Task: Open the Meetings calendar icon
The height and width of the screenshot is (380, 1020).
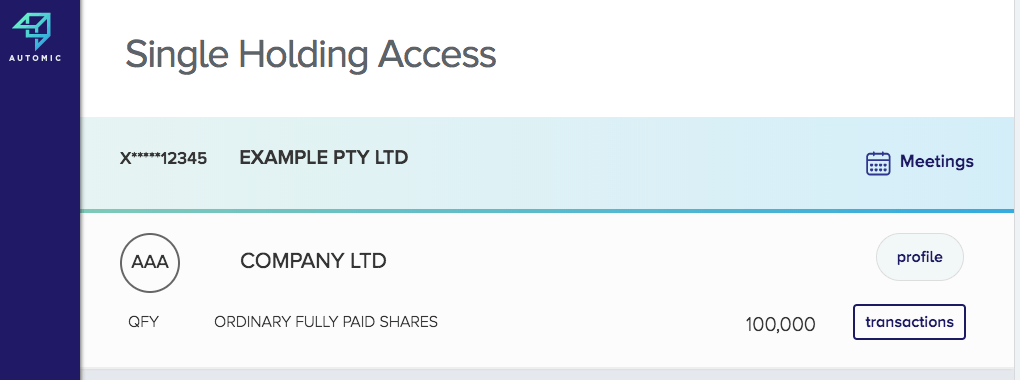Action: tap(878, 163)
